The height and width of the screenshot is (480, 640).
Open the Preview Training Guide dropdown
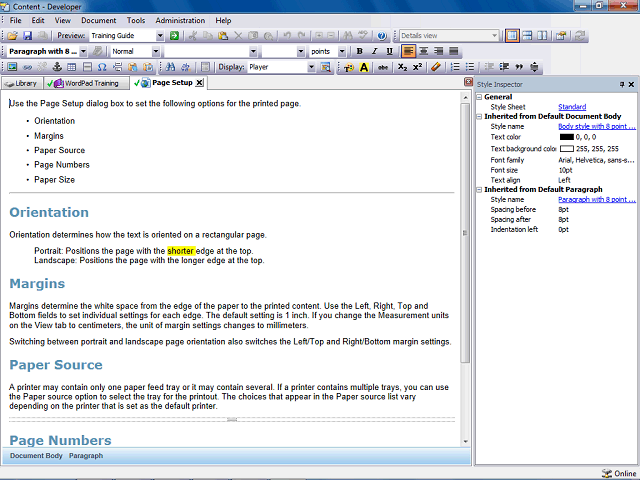tap(160, 36)
